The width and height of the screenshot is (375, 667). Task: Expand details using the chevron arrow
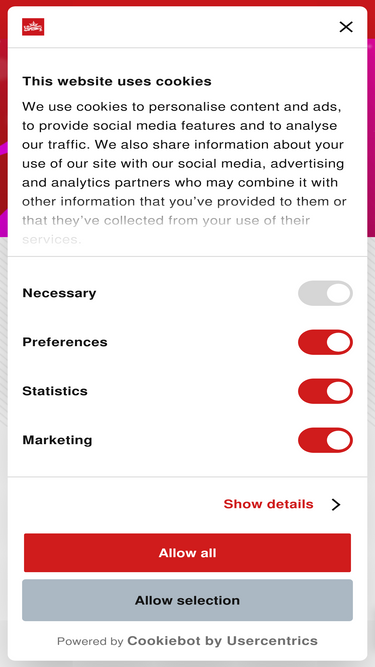tap(336, 505)
